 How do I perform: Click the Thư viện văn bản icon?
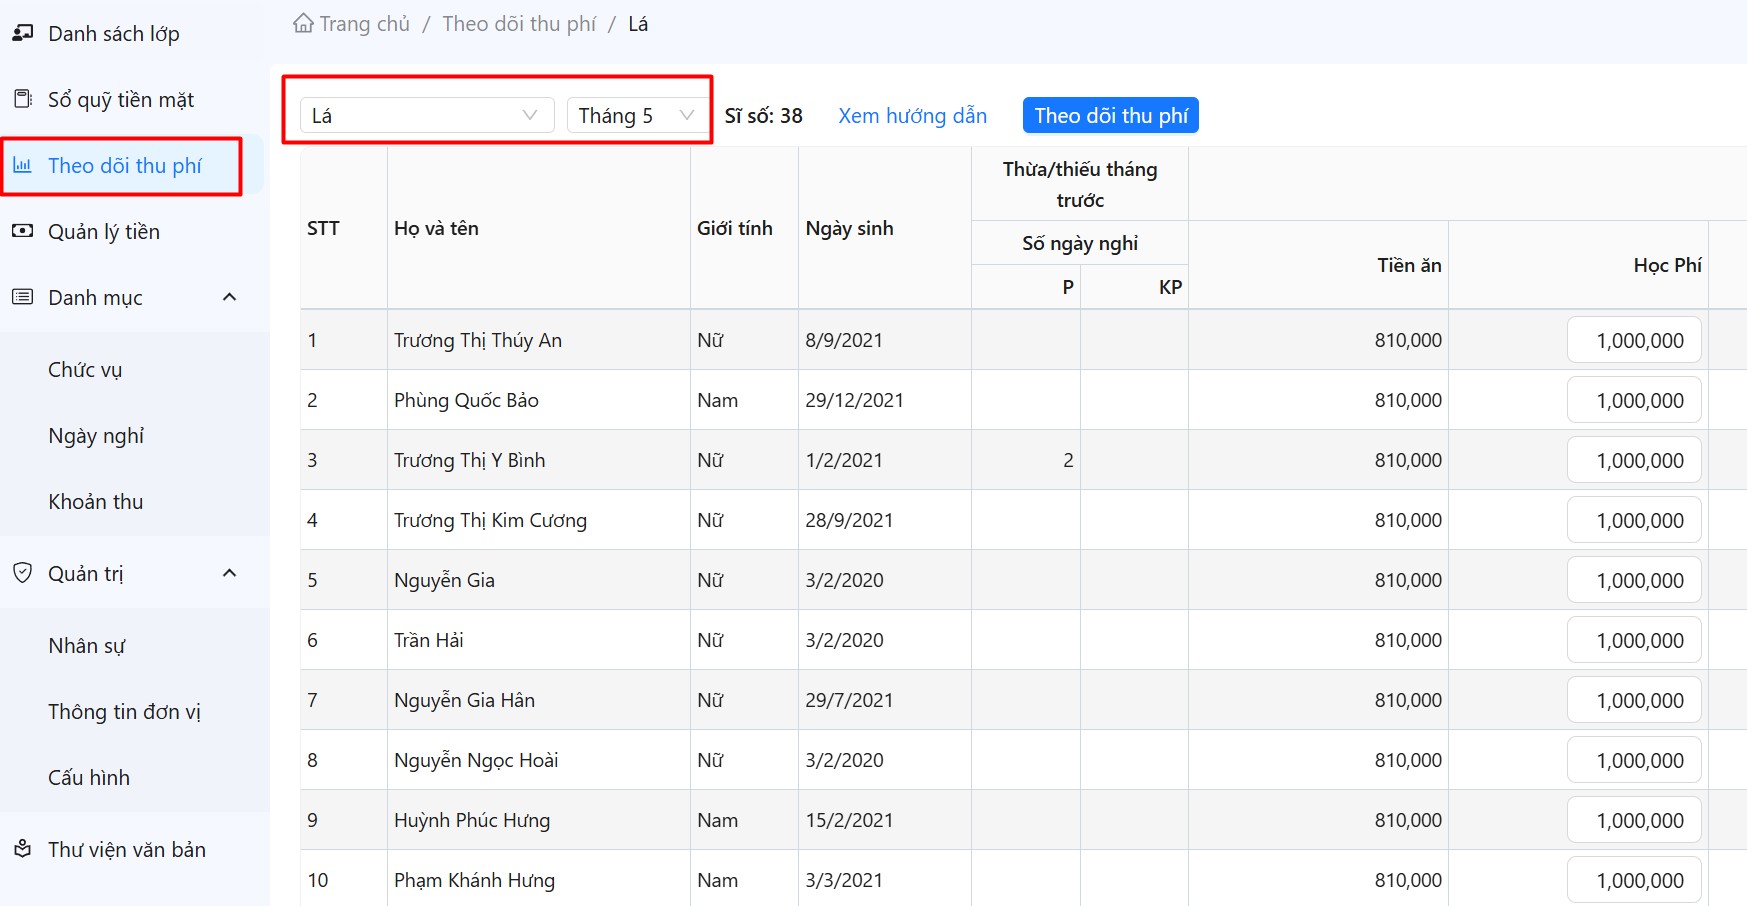click(x=22, y=849)
